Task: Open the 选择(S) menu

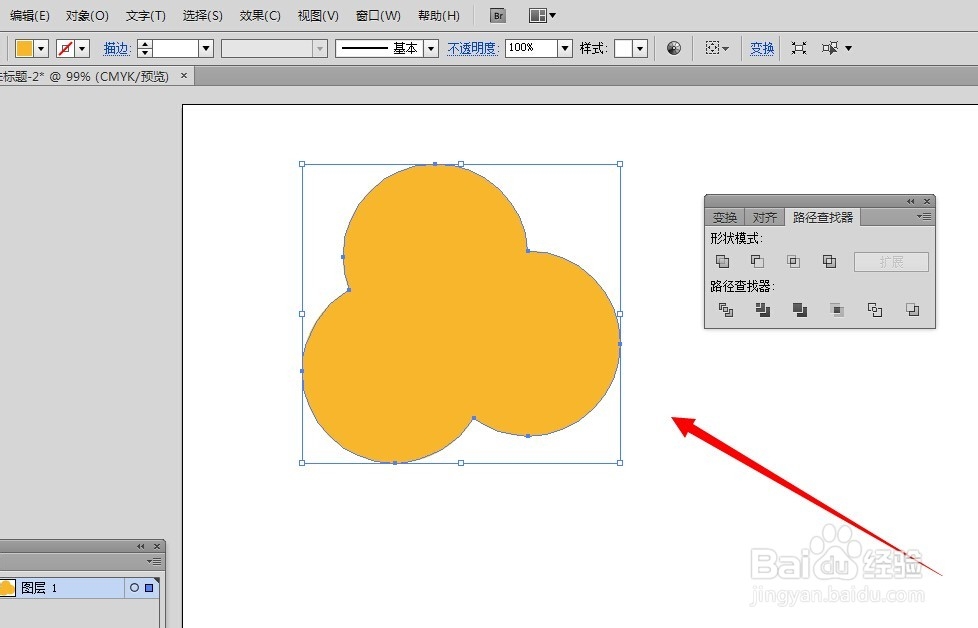Action: (203, 16)
